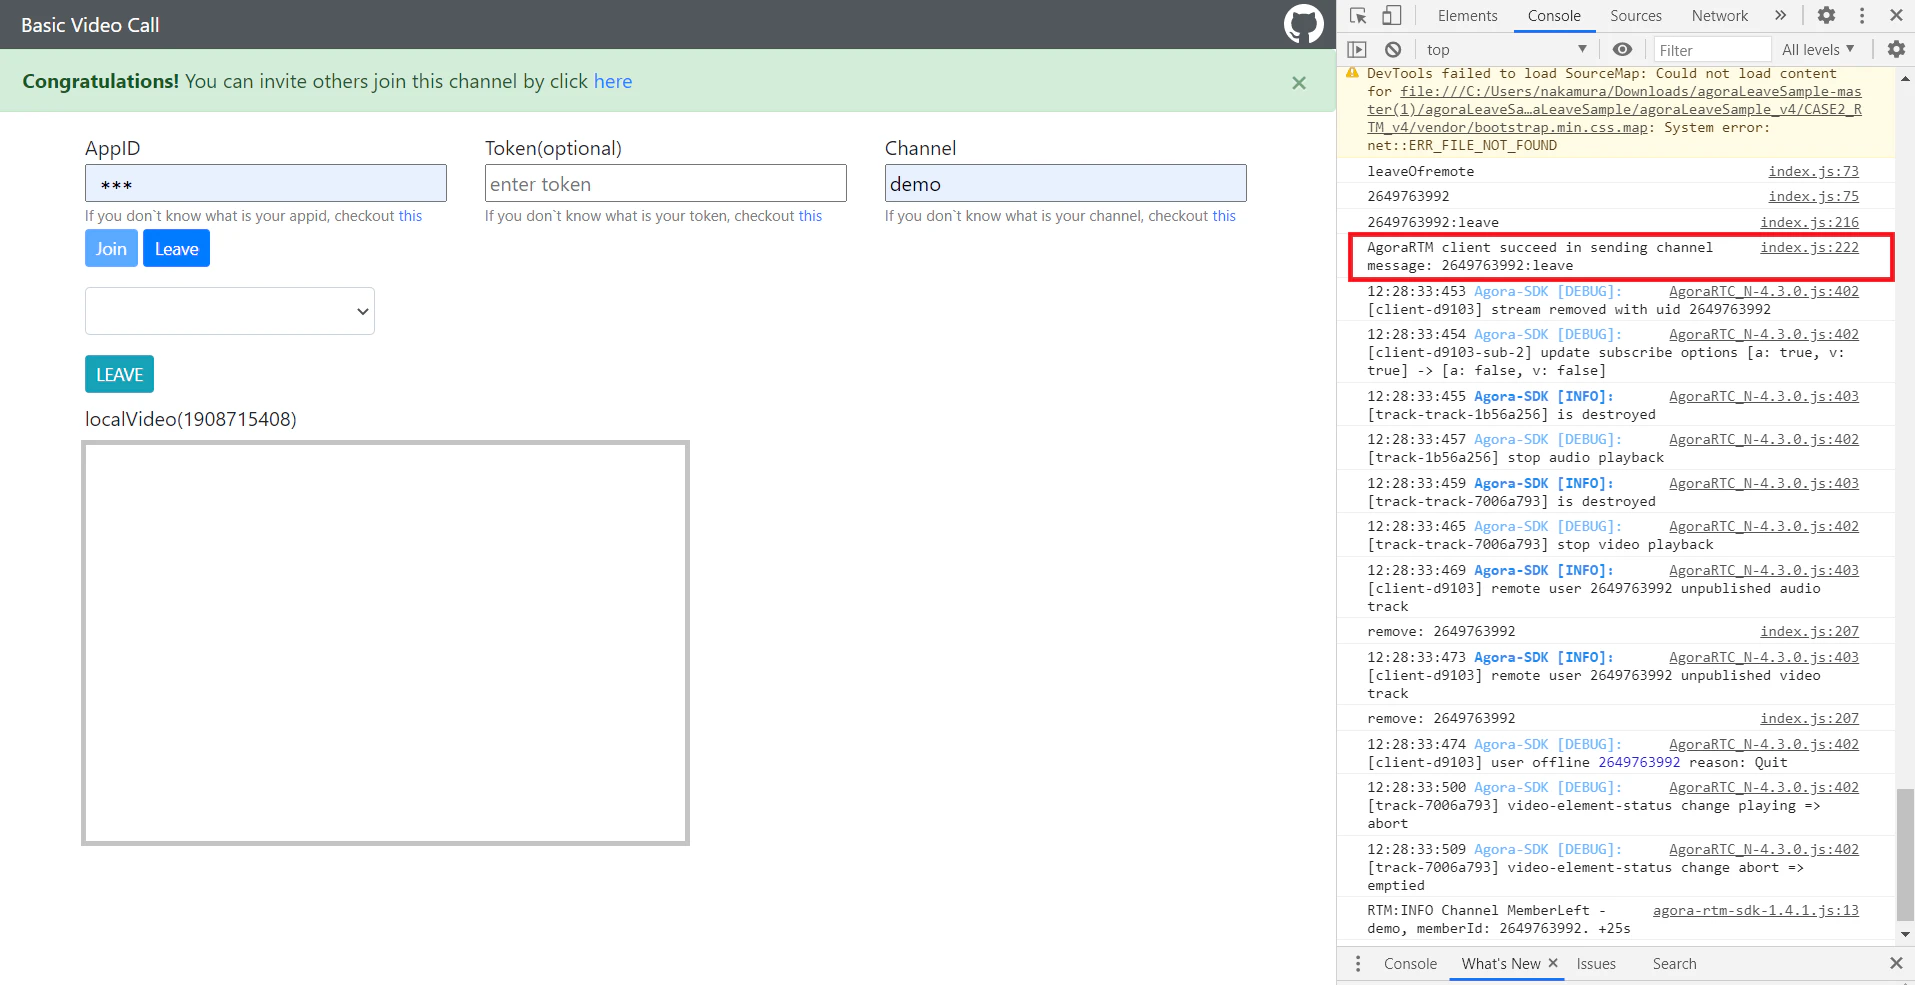Viewport: 1915px width, 985px height.
Task: Expand the top JavaScript context dropdown
Action: (1506, 49)
